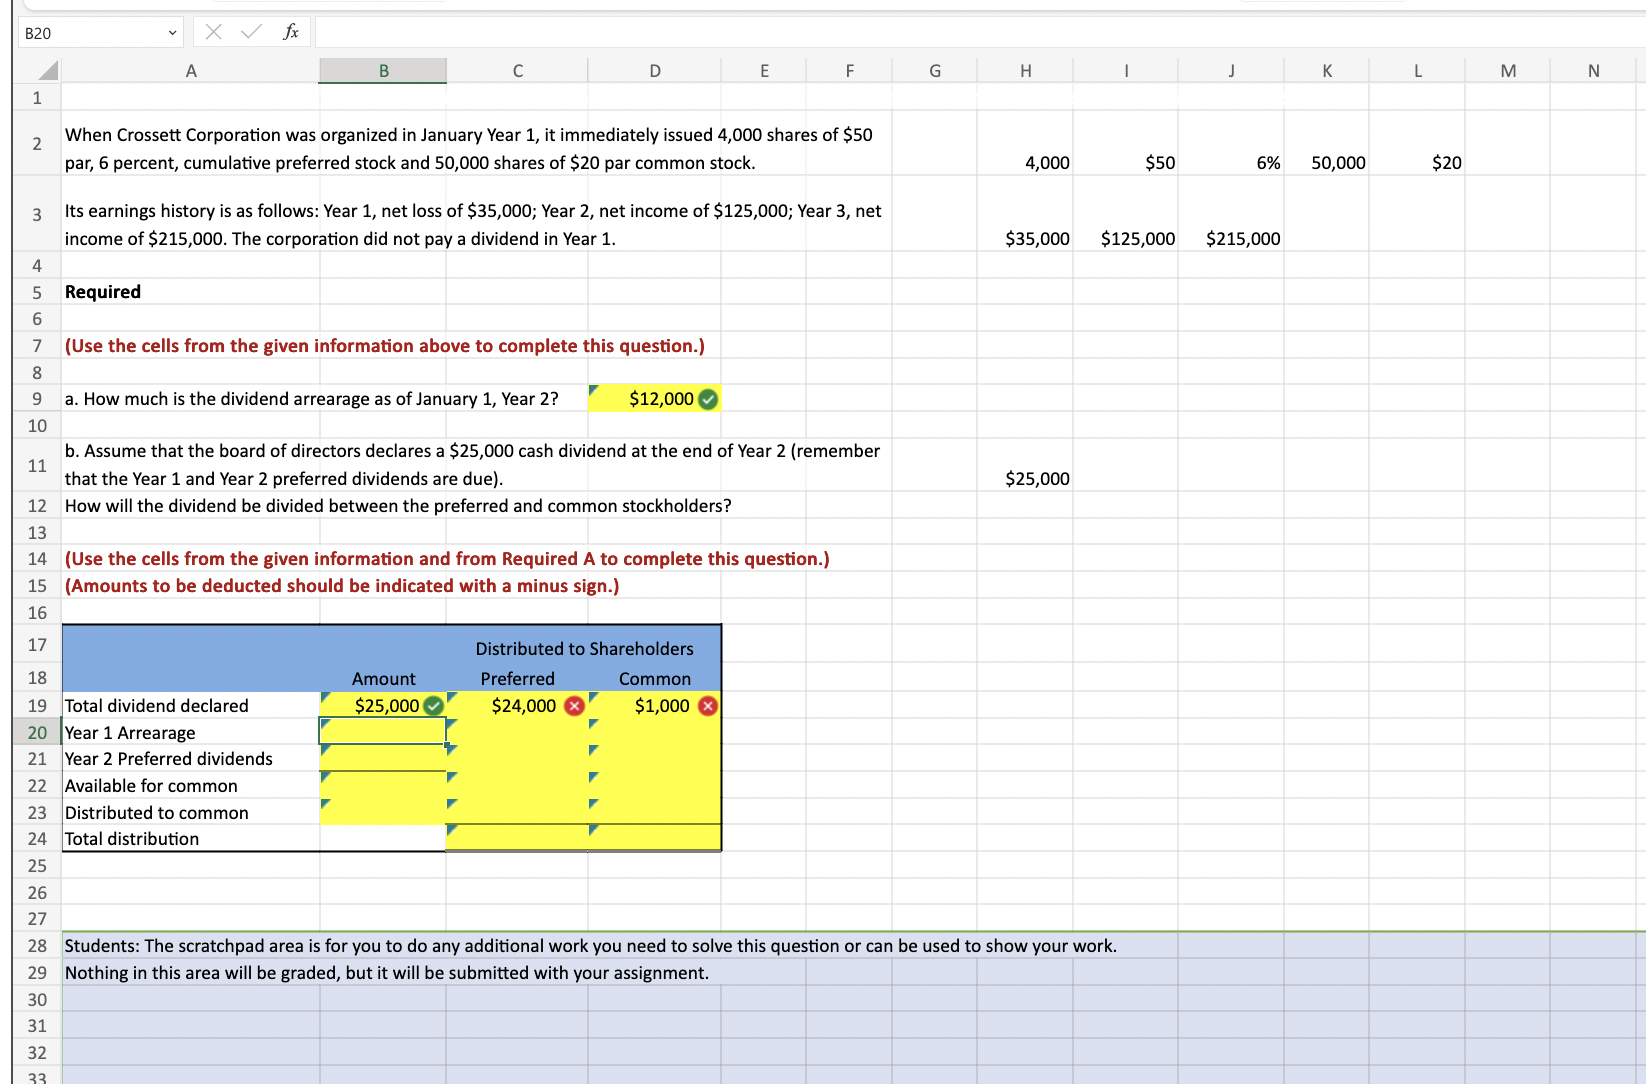Click into the formula bar input
This screenshot has height=1084, width=1646.
click(980, 32)
